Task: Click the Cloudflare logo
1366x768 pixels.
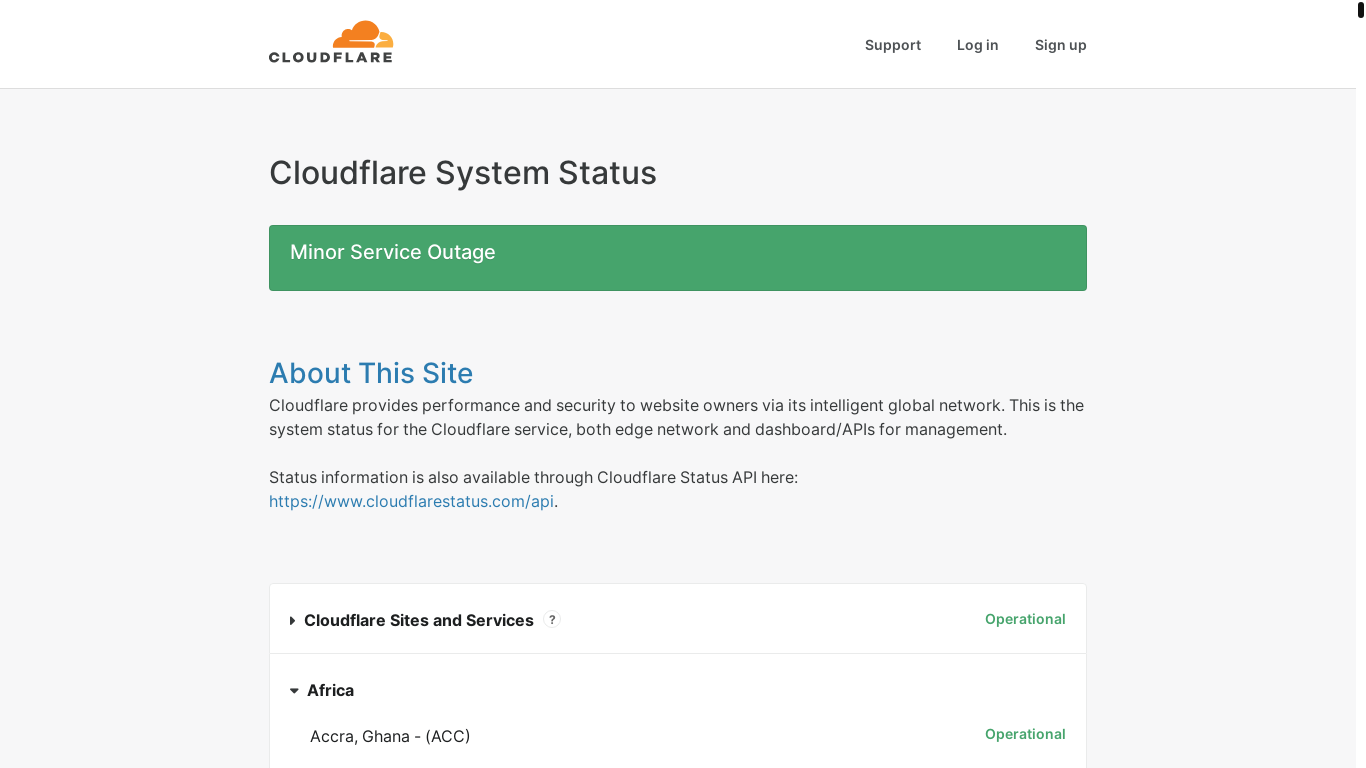Action: click(x=331, y=42)
